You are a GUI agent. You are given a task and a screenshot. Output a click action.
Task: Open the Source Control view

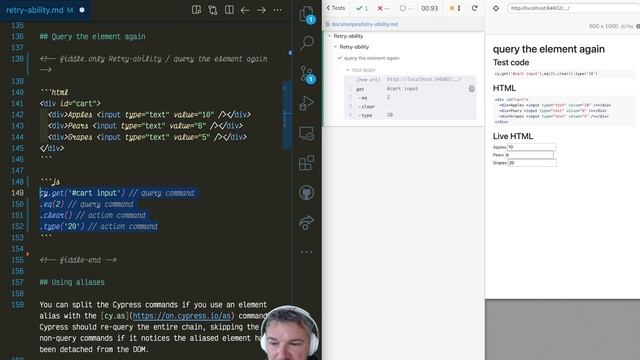point(307,74)
